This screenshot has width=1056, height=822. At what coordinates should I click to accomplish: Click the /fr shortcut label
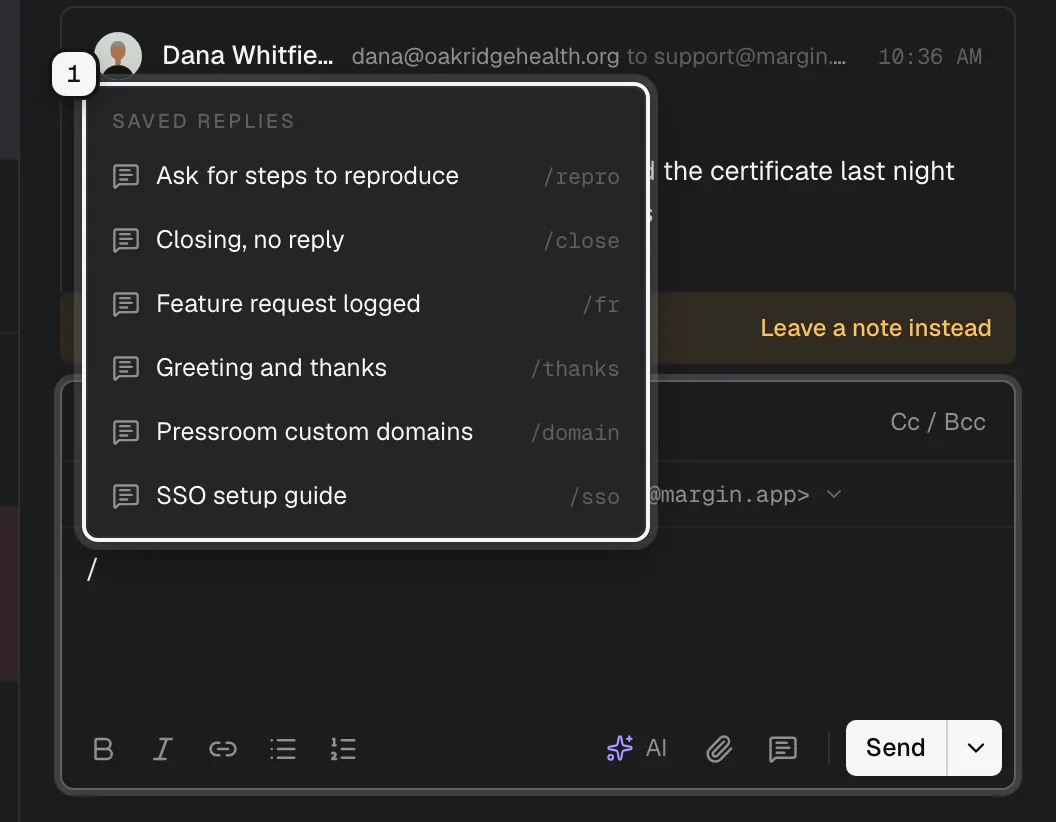point(601,305)
